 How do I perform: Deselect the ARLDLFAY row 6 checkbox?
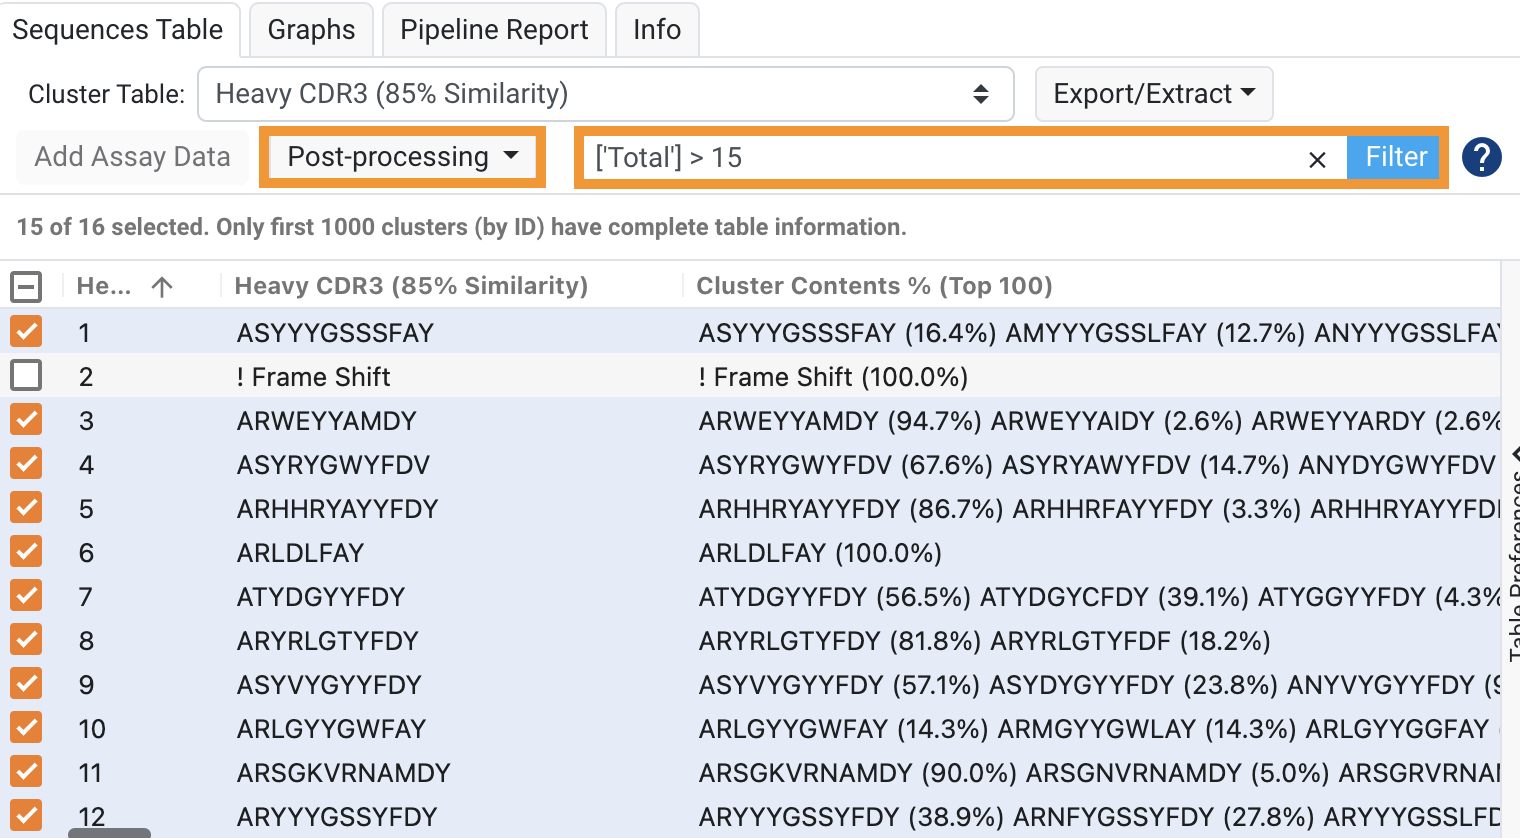(x=26, y=552)
